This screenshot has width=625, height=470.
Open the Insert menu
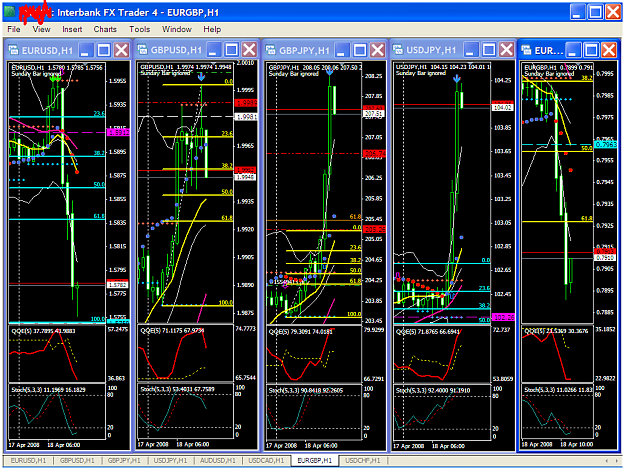(x=72, y=29)
